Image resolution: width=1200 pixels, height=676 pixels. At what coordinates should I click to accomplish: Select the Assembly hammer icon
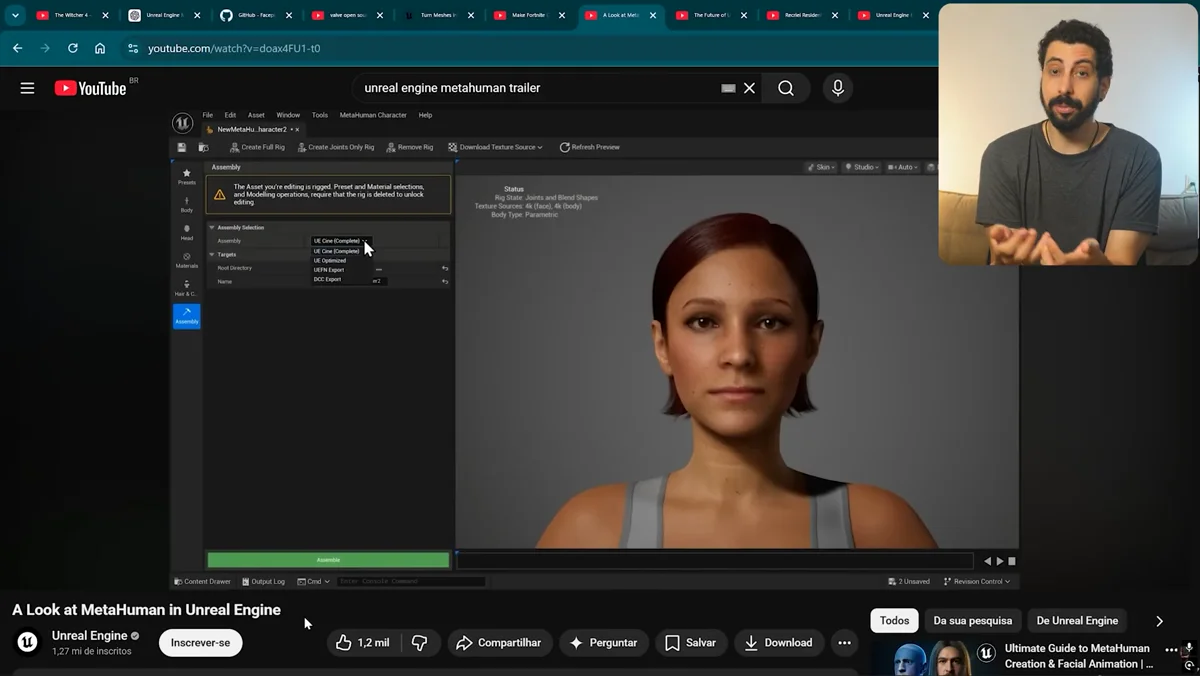coord(186,316)
